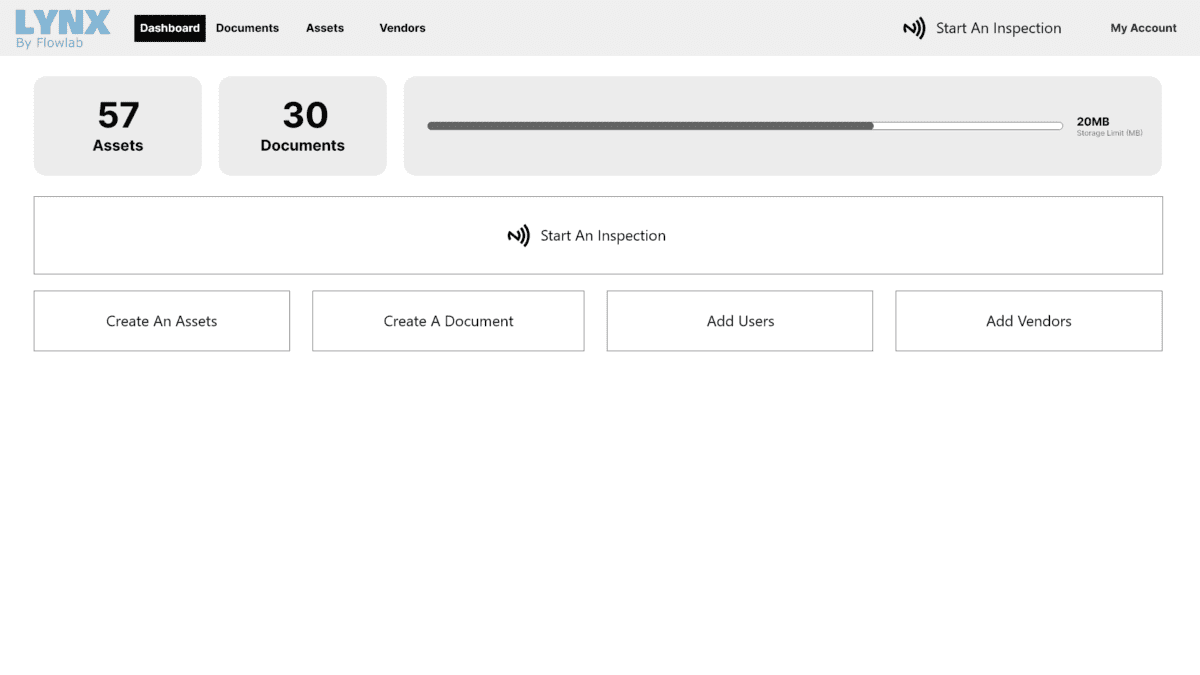Open My Account

[x=1143, y=28]
